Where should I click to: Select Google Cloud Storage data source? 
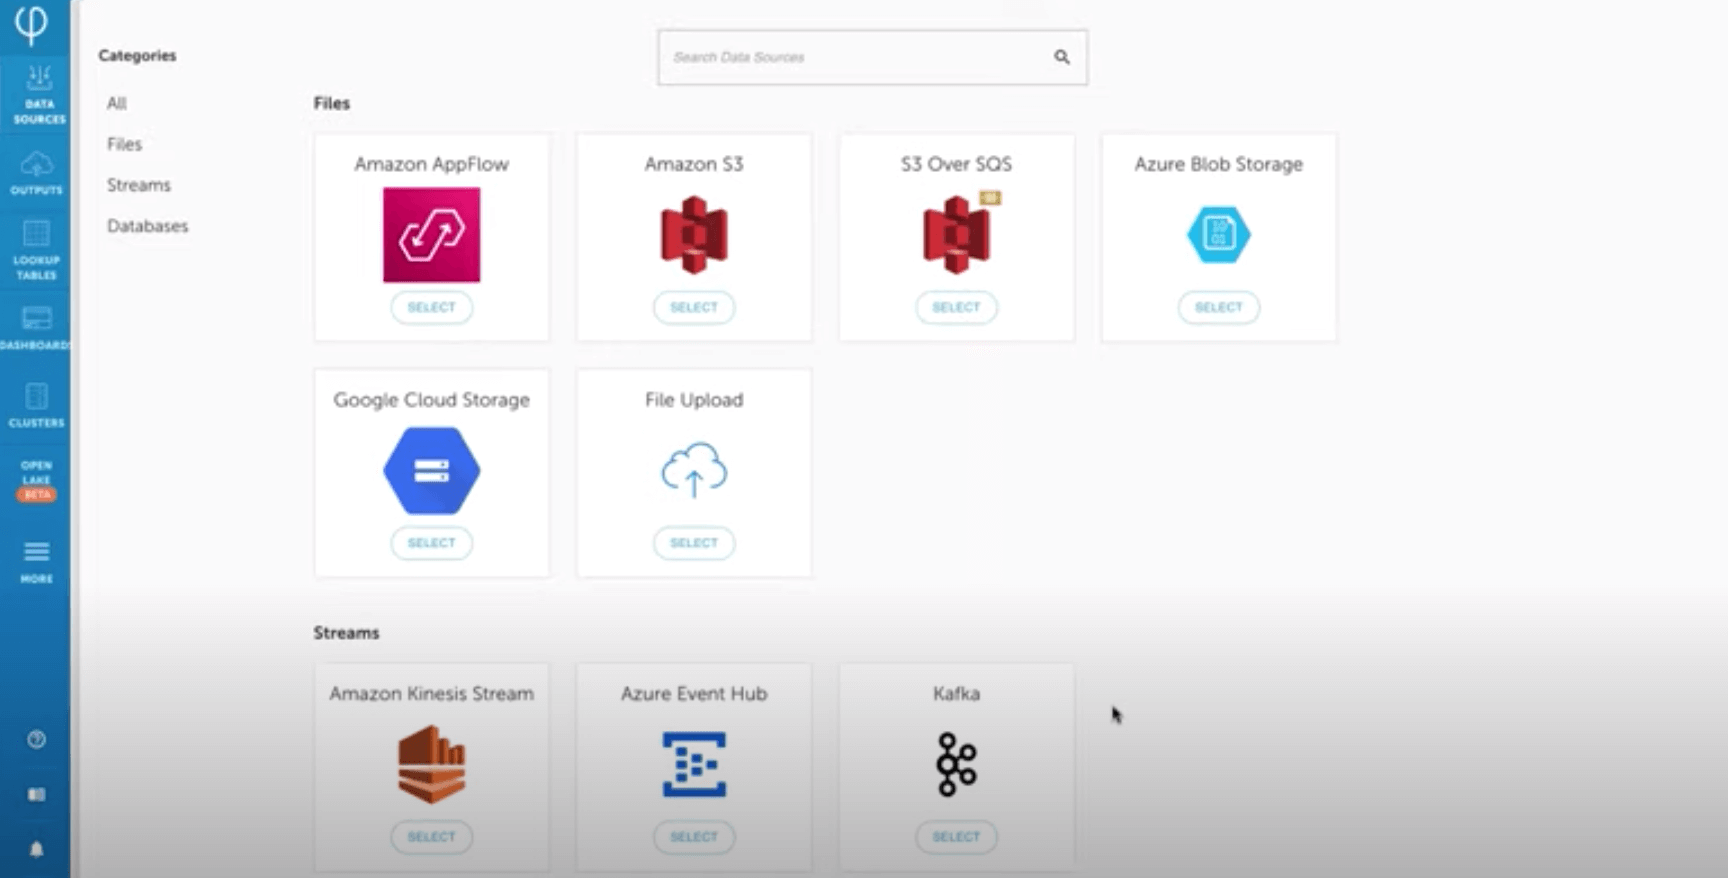[431, 543]
